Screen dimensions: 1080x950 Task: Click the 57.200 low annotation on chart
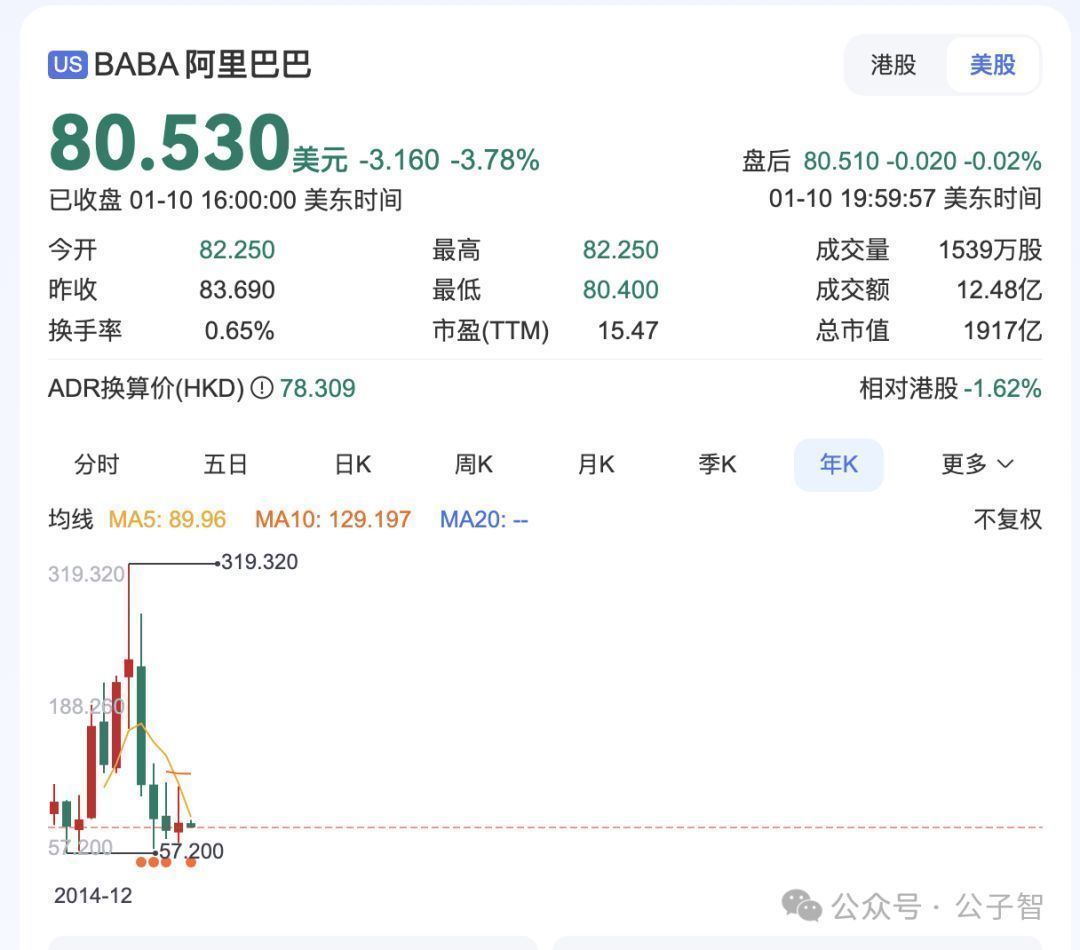pyautogui.click(x=191, y=851)
